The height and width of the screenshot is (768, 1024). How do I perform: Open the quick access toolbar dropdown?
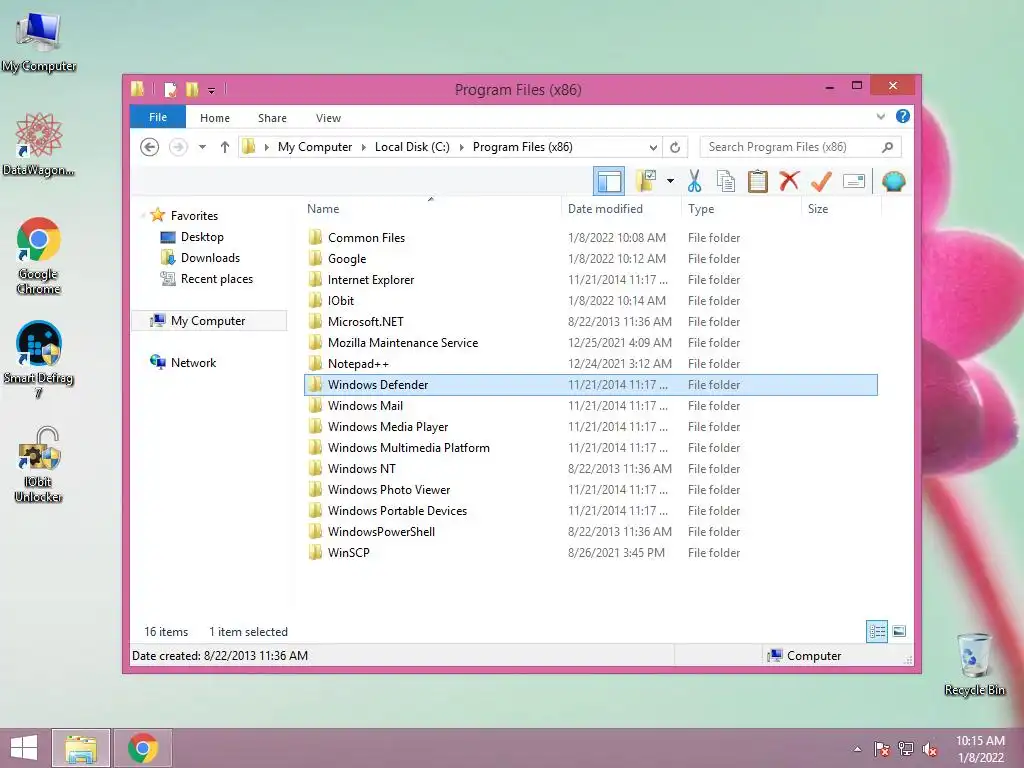coord(212,90)
